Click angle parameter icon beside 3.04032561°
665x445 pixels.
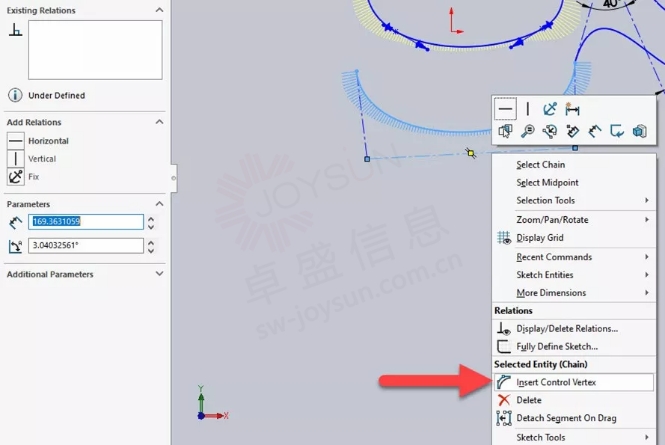(16, 246)
